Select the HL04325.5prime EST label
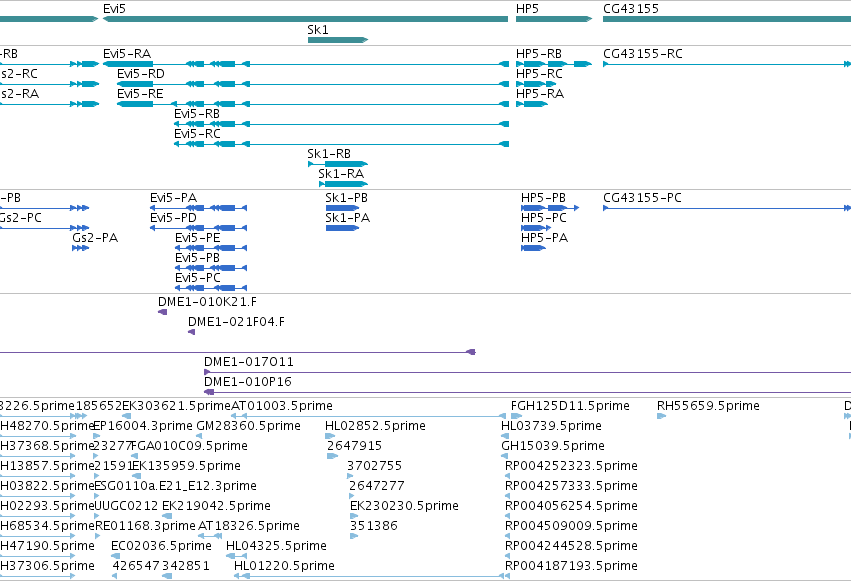This screenshot has width=851, height=581. tap(276, 547)
